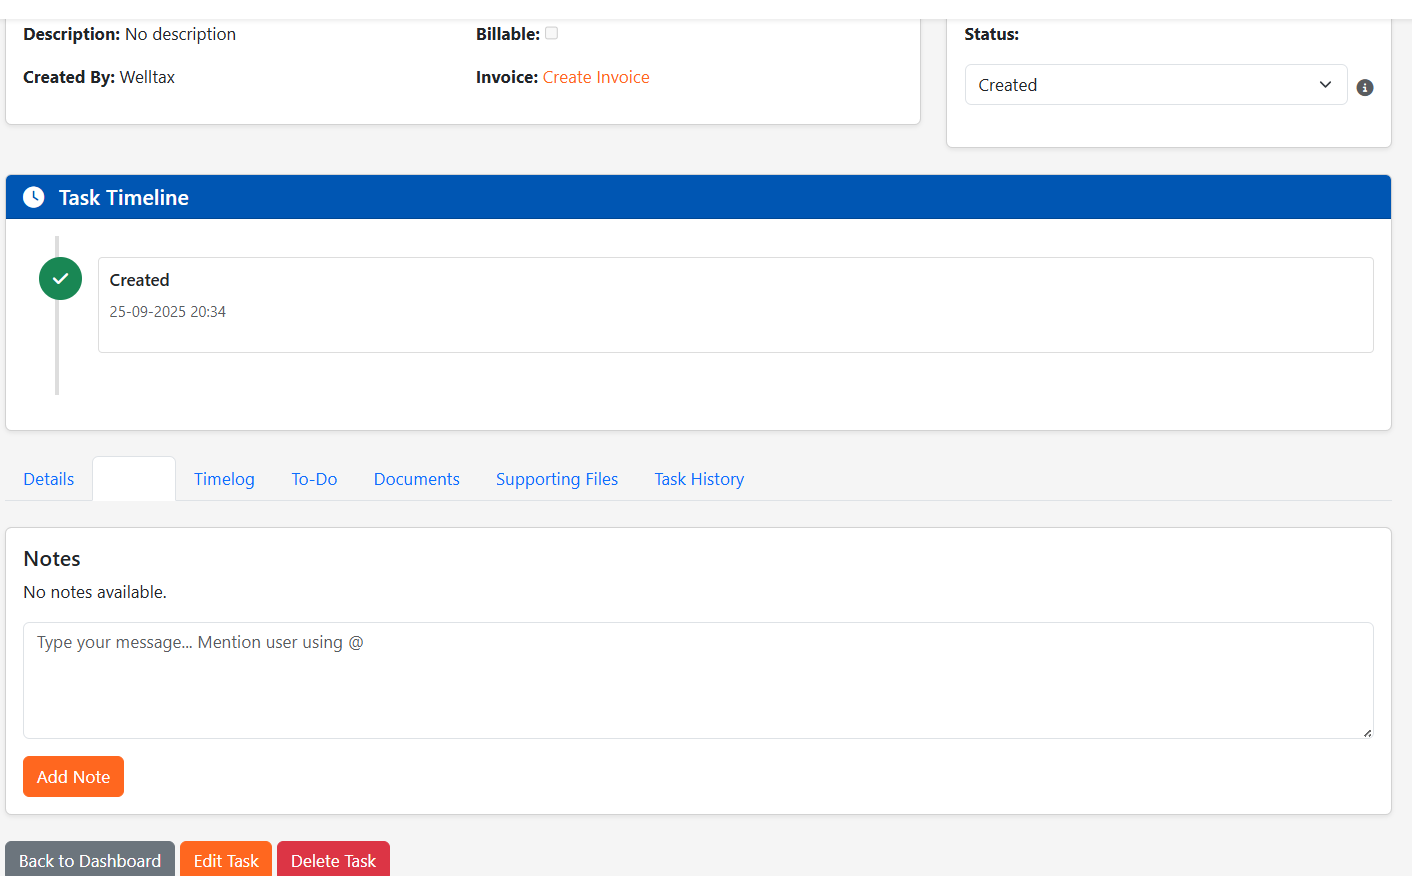Select the currently active blank Notes tab

click(133, 478)
